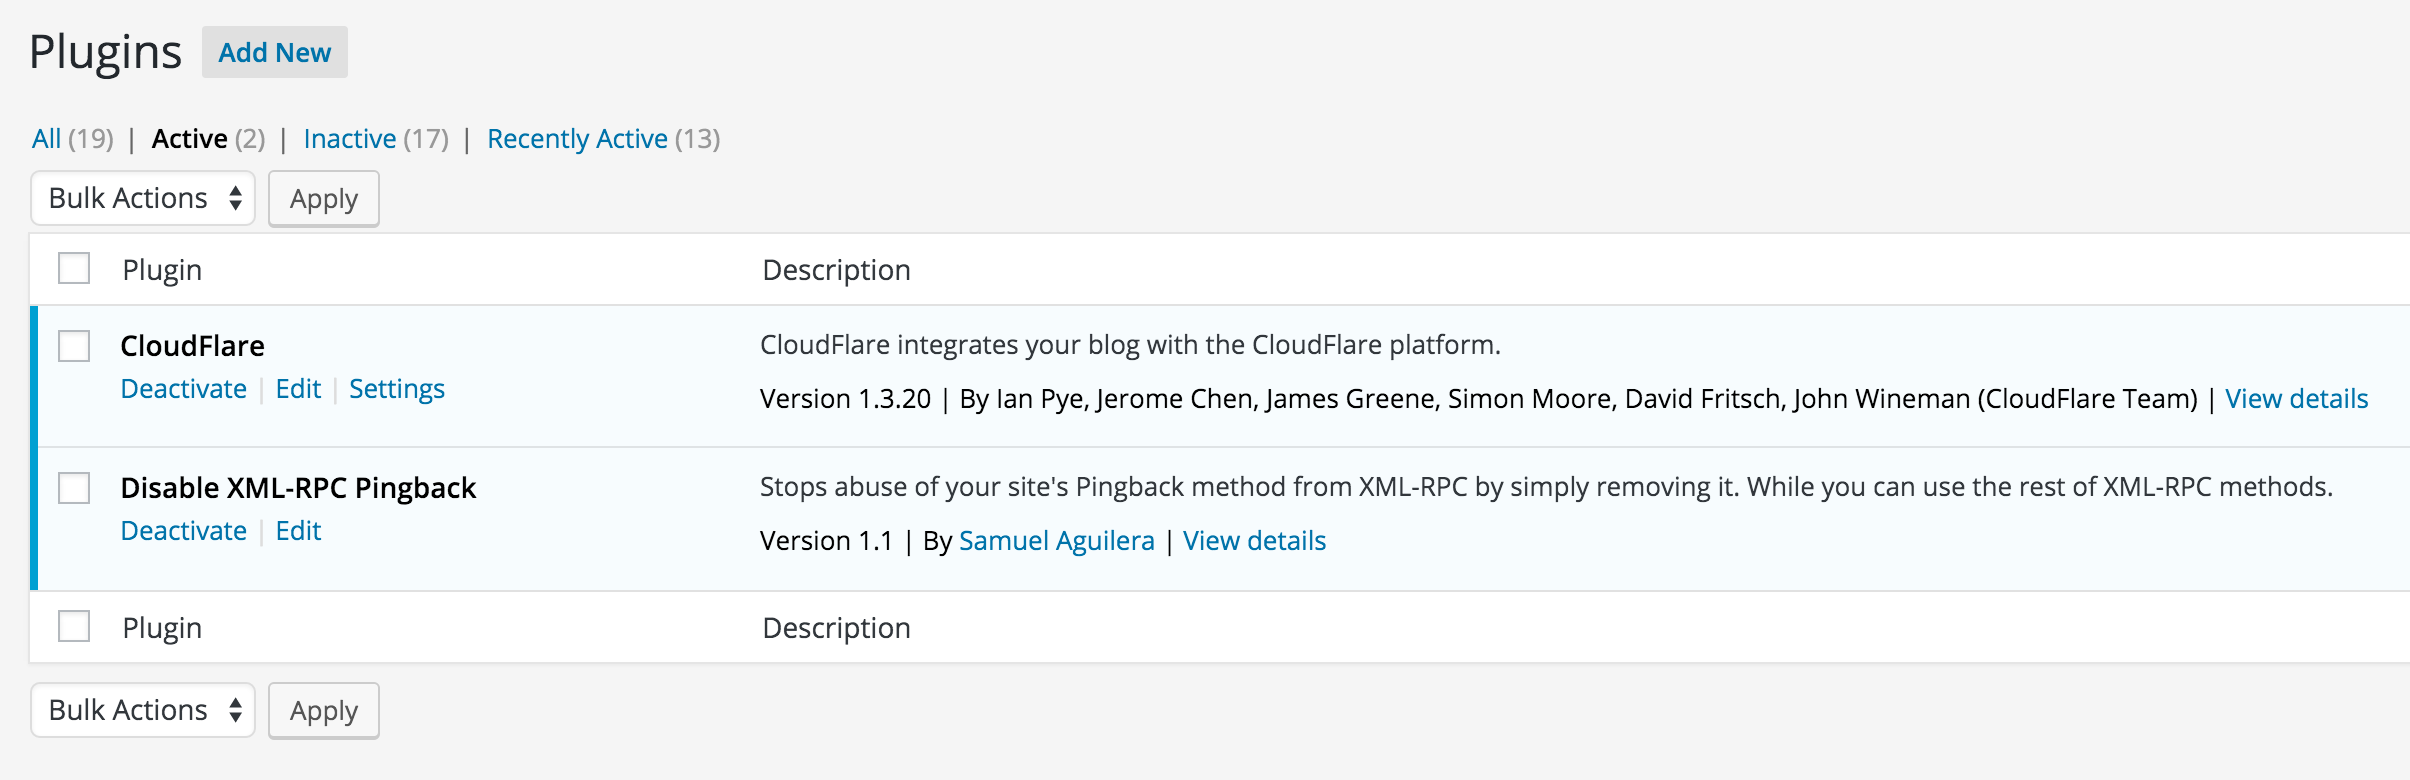
Task: Toggle select-all checkbox in table header
Action: [74, 268]
